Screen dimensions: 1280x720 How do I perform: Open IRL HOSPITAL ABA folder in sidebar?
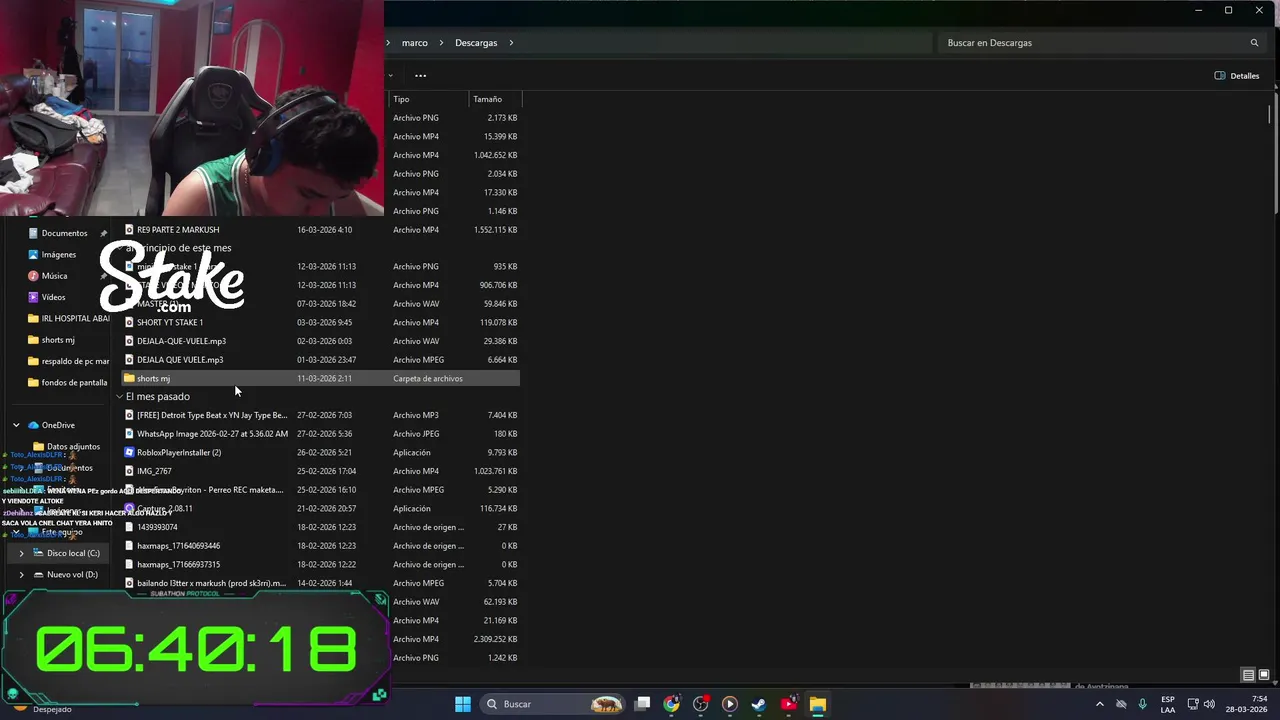tap(70, 319)
